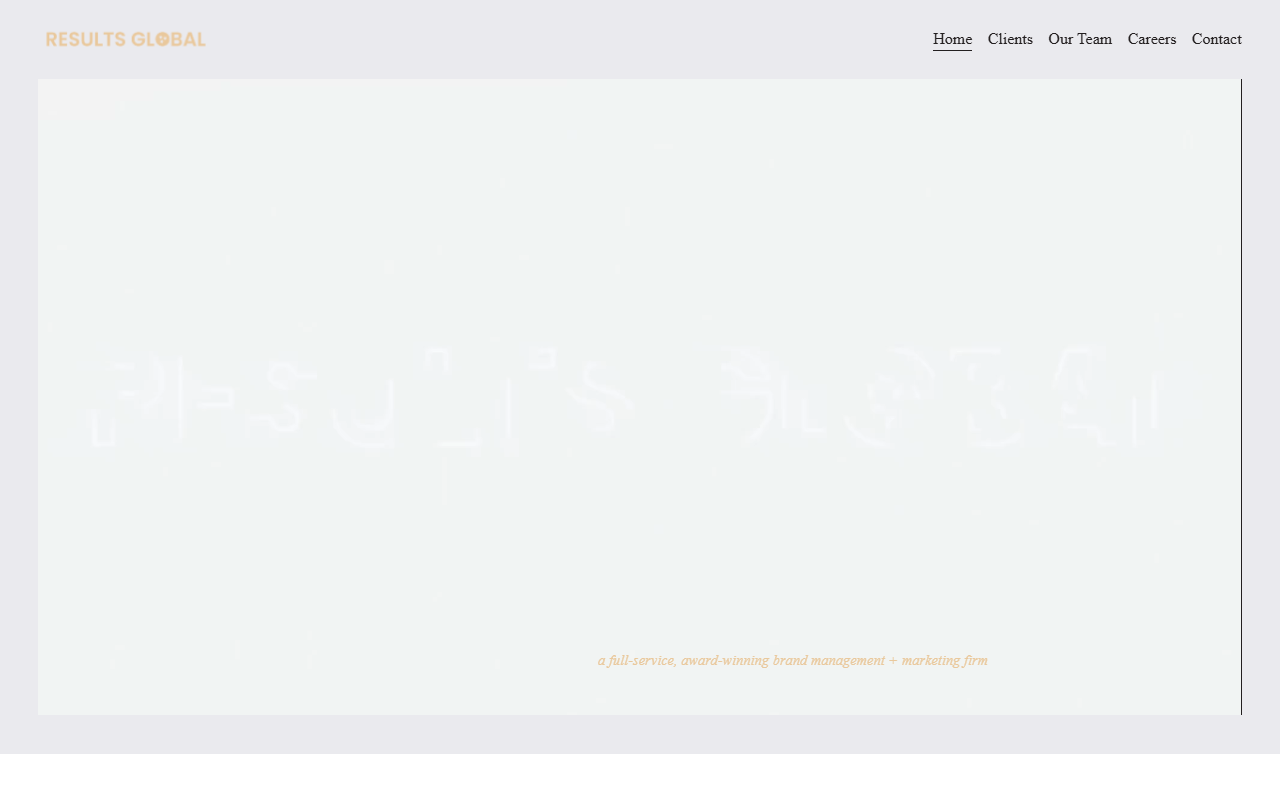Image resolution: width=1280 pixels, height=800 pixels.
Task: Visit the Careers page
Action: [x=1152, y=39]
